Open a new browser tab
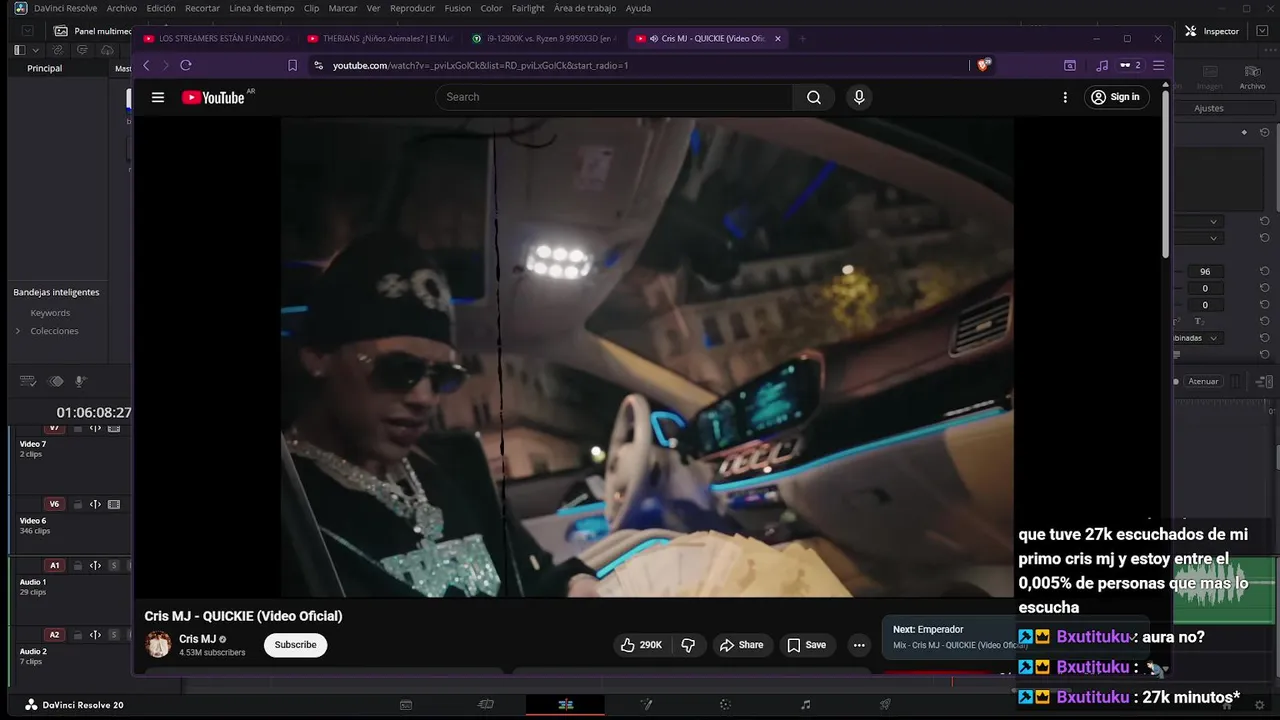This screenshot has width=1280, height=720. coord(802,39)
